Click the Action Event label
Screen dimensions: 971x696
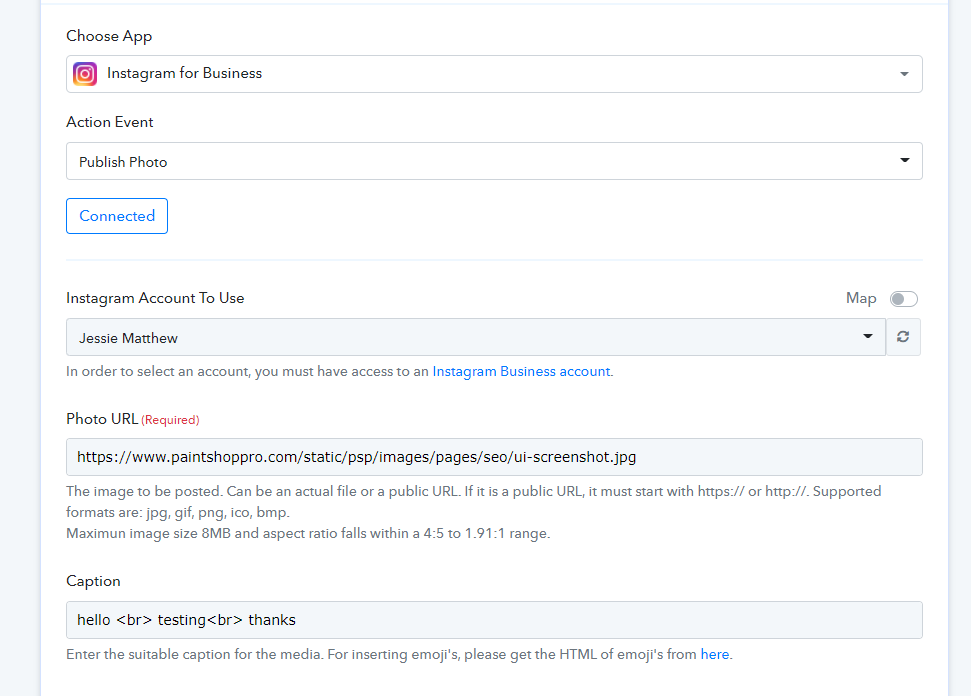110,122
